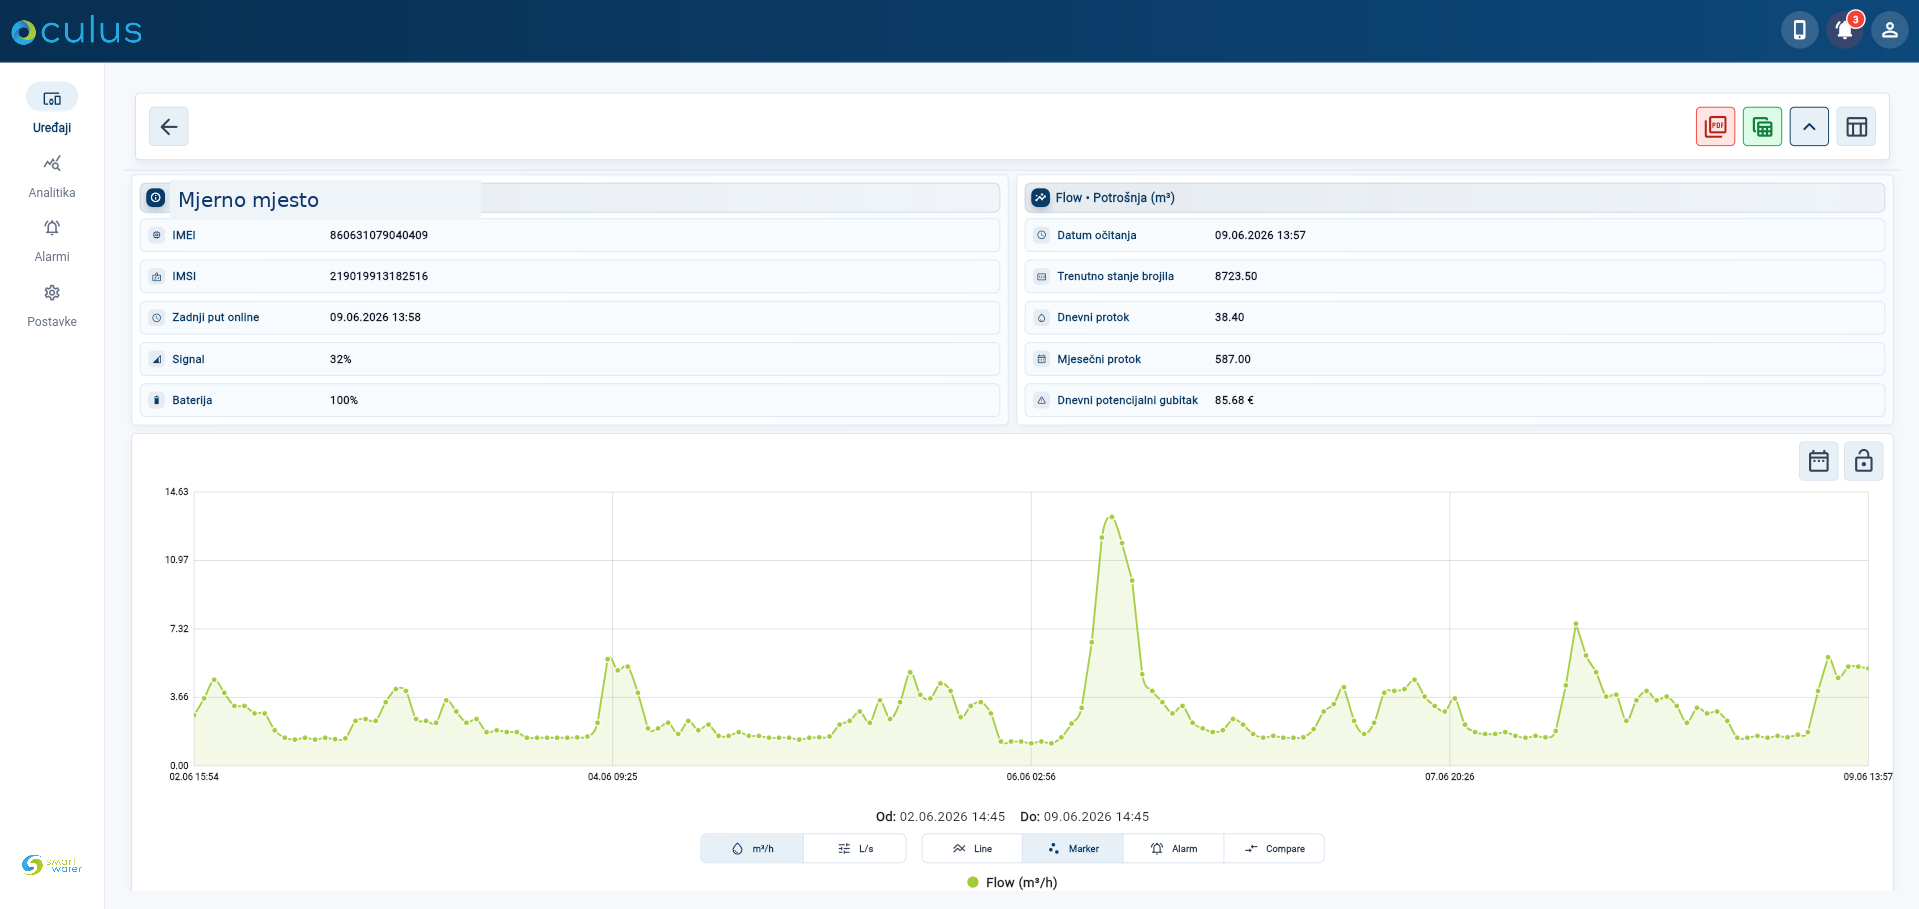Open the user profile menu
The height and width of the screenshot is (909, 1919).
click(x=1890, y=30)
